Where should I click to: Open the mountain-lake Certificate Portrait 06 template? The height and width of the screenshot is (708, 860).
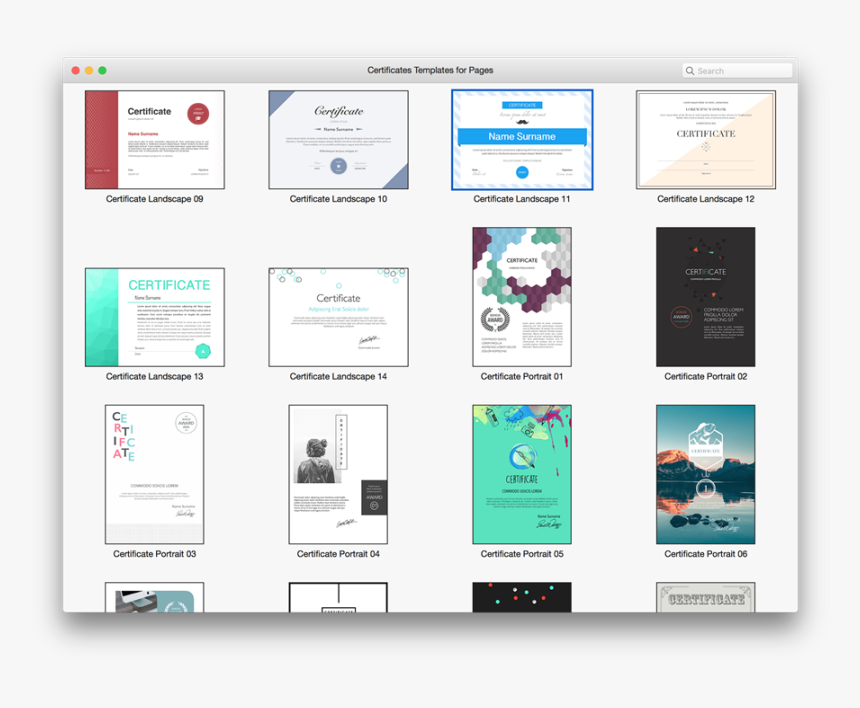click(705, 472)
